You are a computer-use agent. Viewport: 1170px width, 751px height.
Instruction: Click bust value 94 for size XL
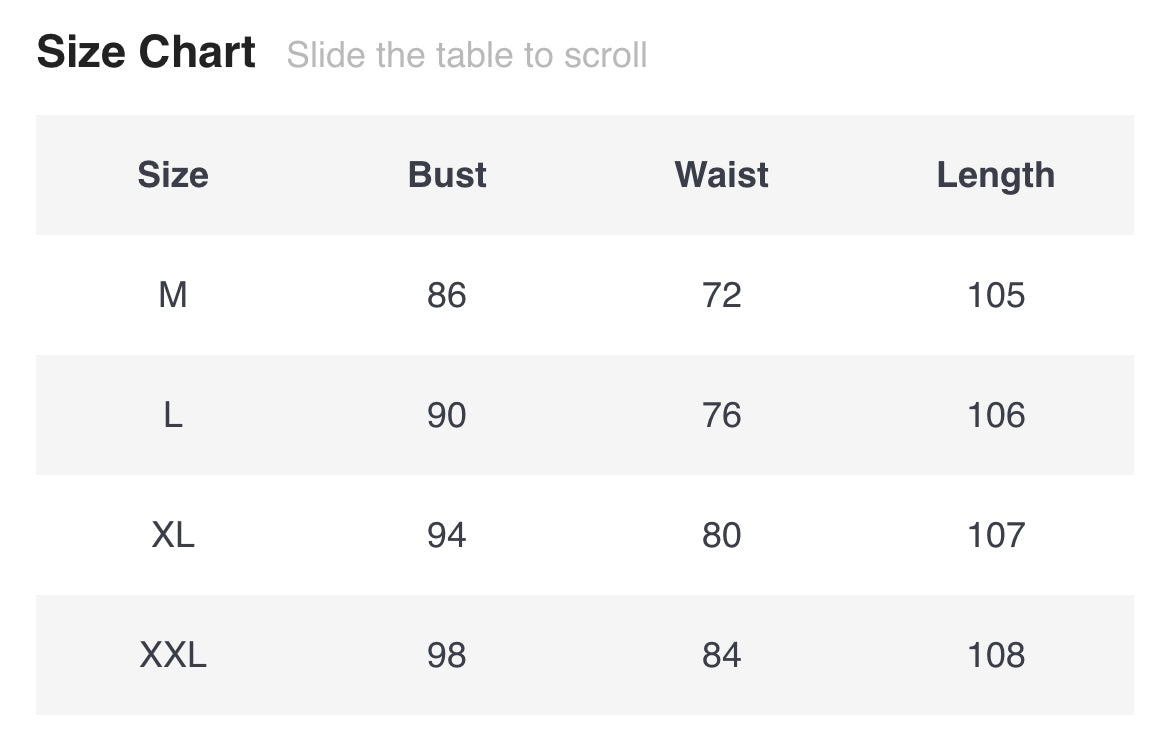click(447, 535)
